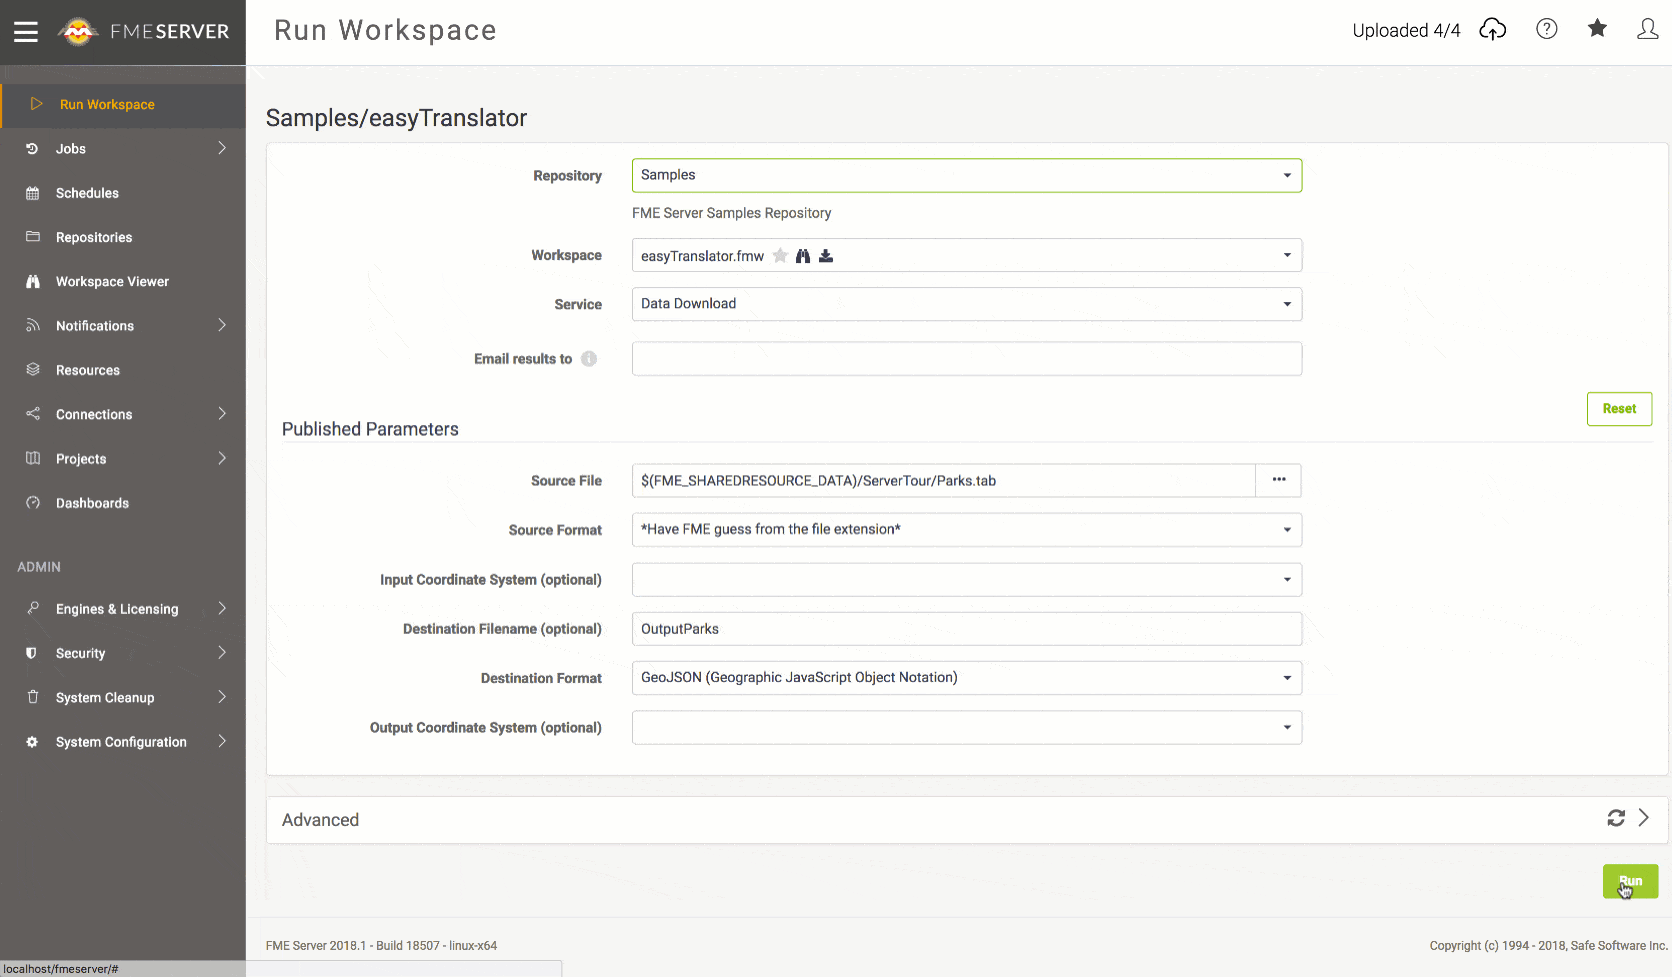Refresh Advanced section with the refresh icon

click(1616, 818)
